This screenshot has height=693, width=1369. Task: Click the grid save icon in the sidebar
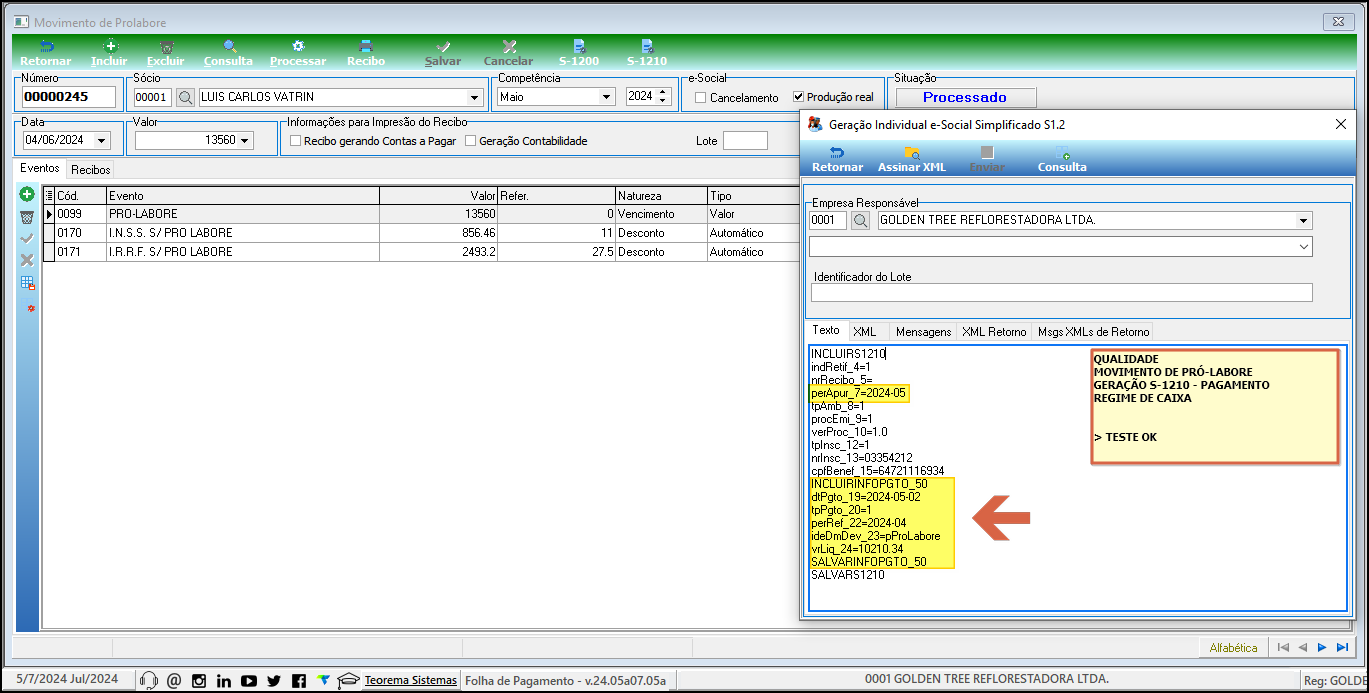pyautogui.click(x=27, y=282)
